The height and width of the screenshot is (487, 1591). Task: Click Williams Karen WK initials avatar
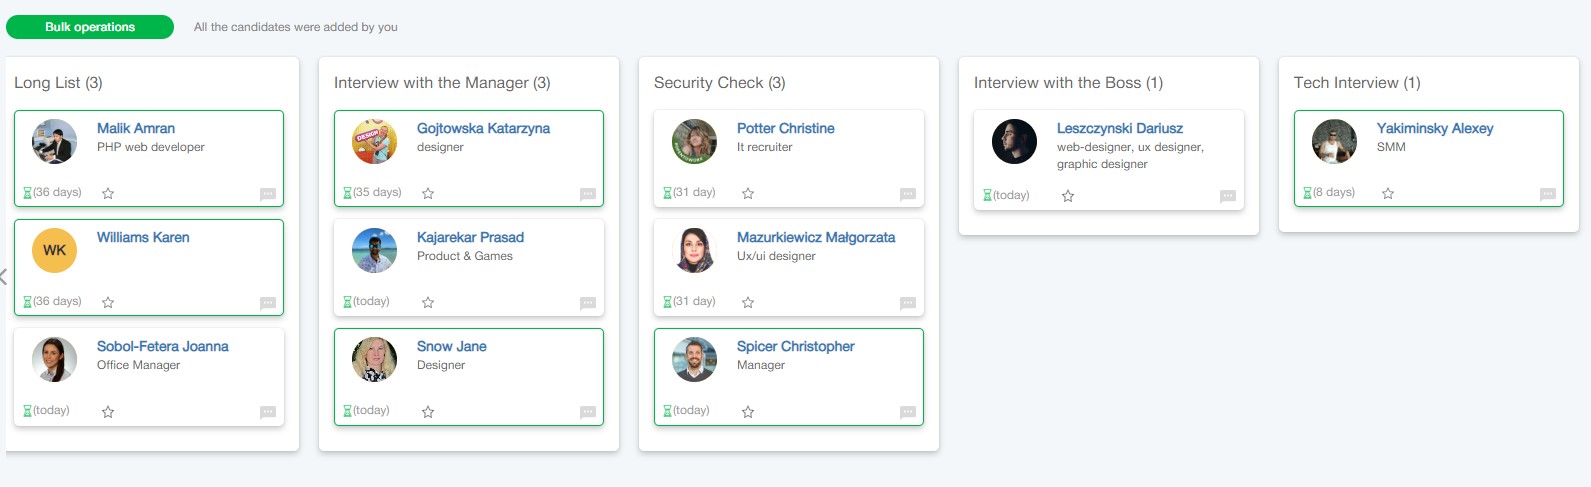tap(54, 250)
